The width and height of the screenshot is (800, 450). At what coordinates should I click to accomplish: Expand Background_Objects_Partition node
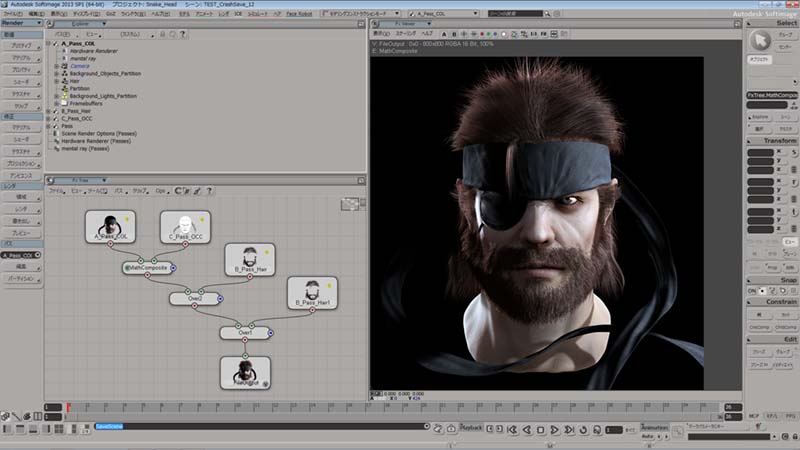click(x=57, y=73)
